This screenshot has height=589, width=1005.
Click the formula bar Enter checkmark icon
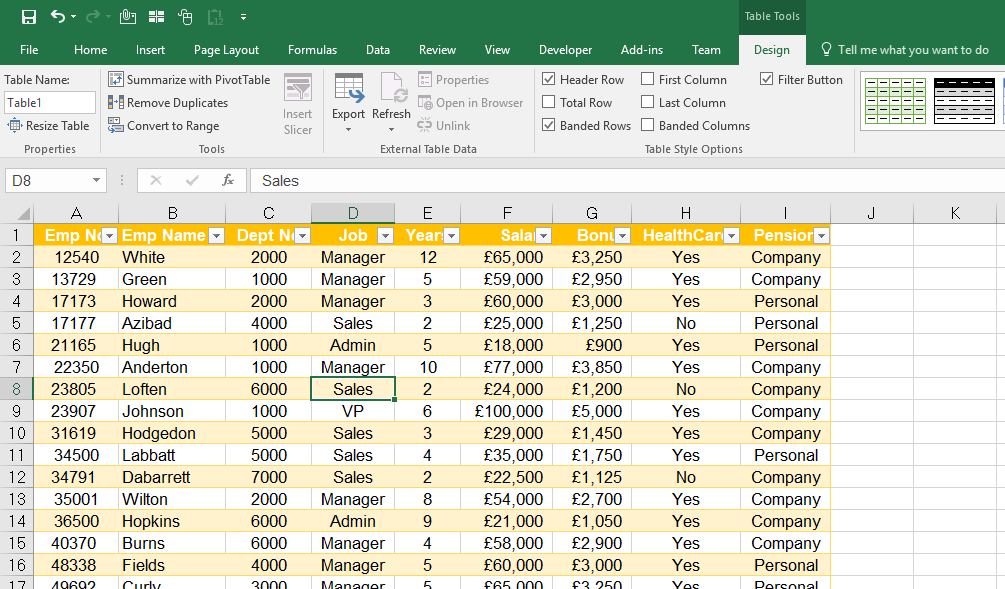[192, 181]
